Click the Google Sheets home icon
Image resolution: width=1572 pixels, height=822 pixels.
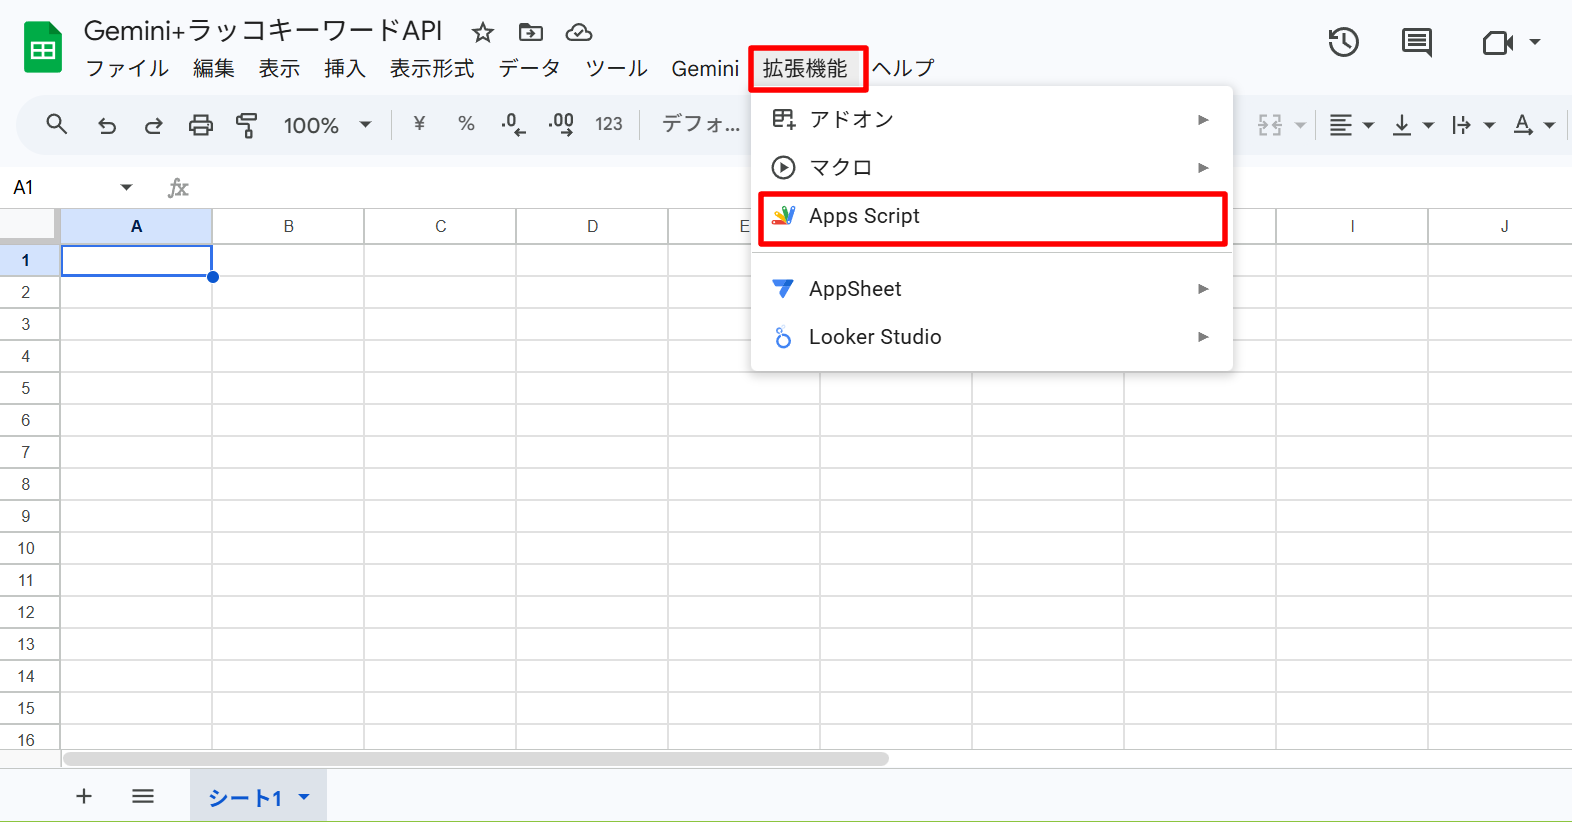(x=43, y=47)
